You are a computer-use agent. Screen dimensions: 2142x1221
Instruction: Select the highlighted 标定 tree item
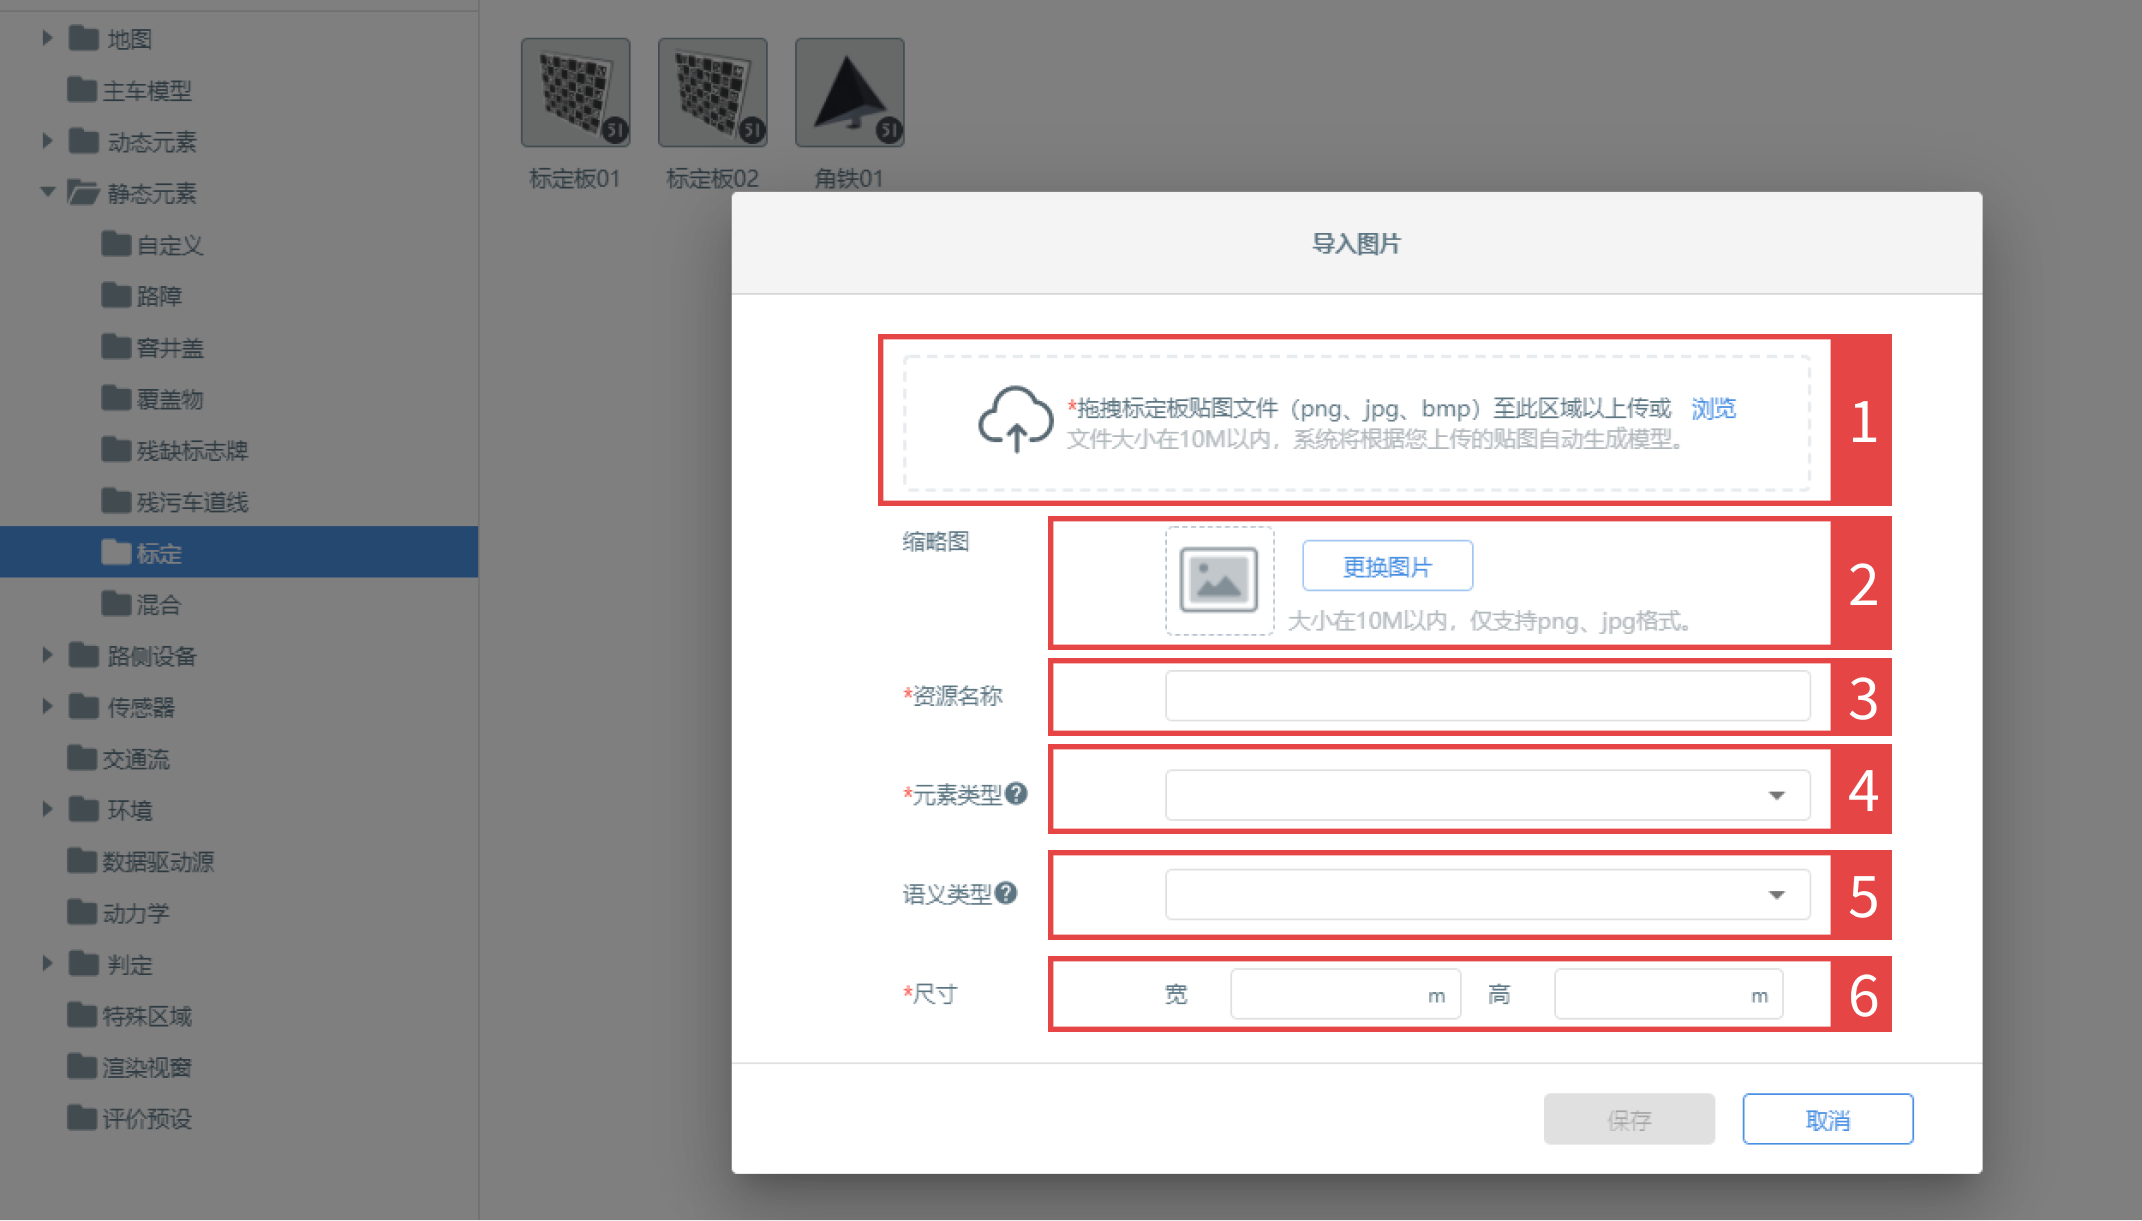tap(239, 552)
